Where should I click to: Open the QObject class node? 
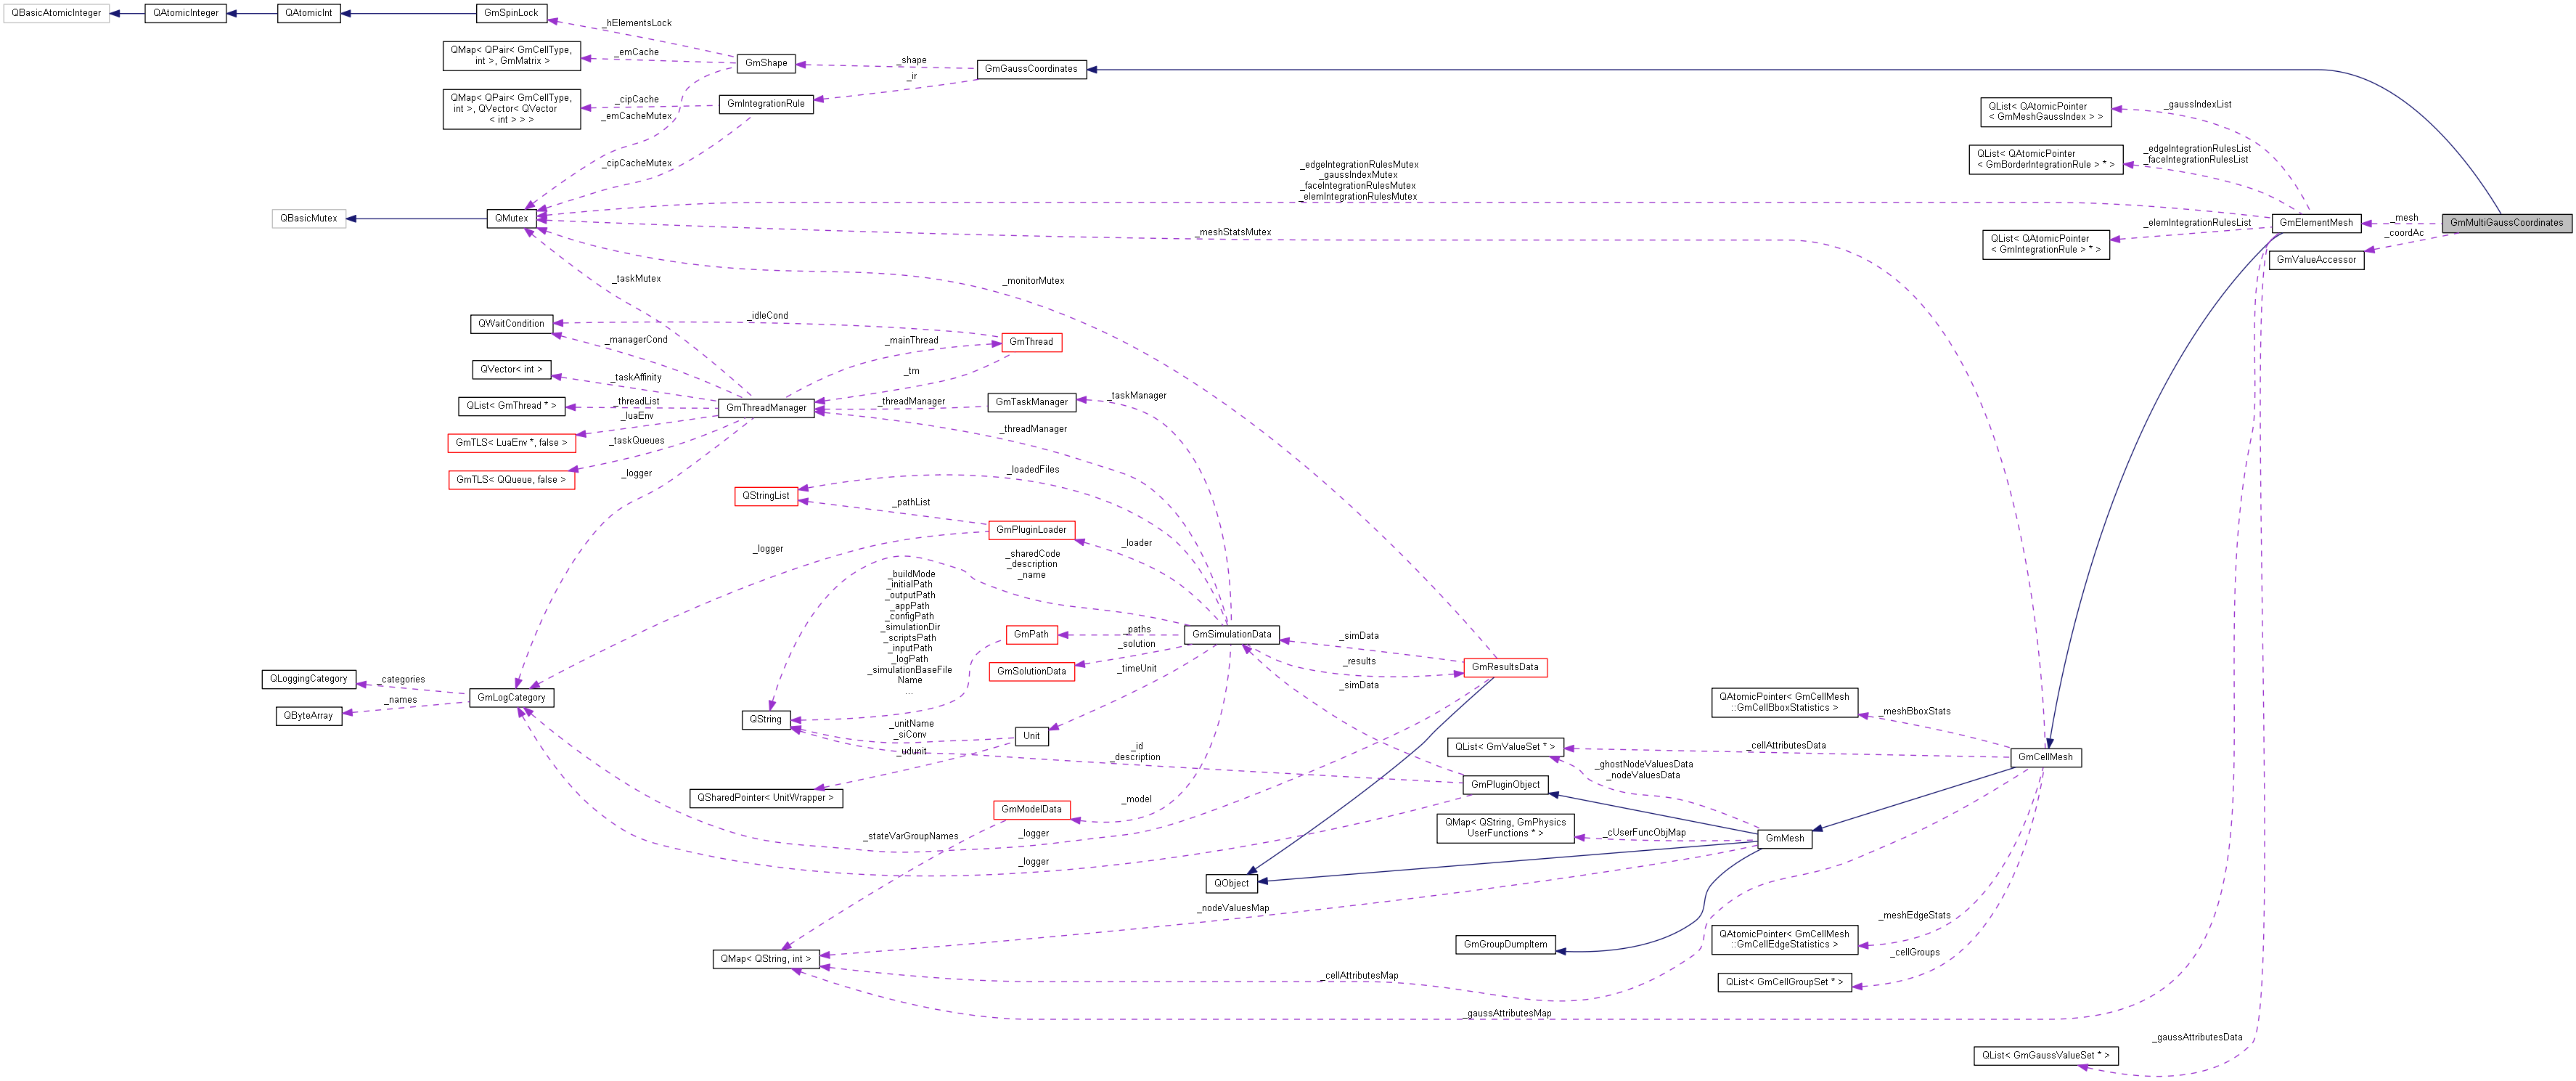pyautogui.click(x=1232, y=884)
